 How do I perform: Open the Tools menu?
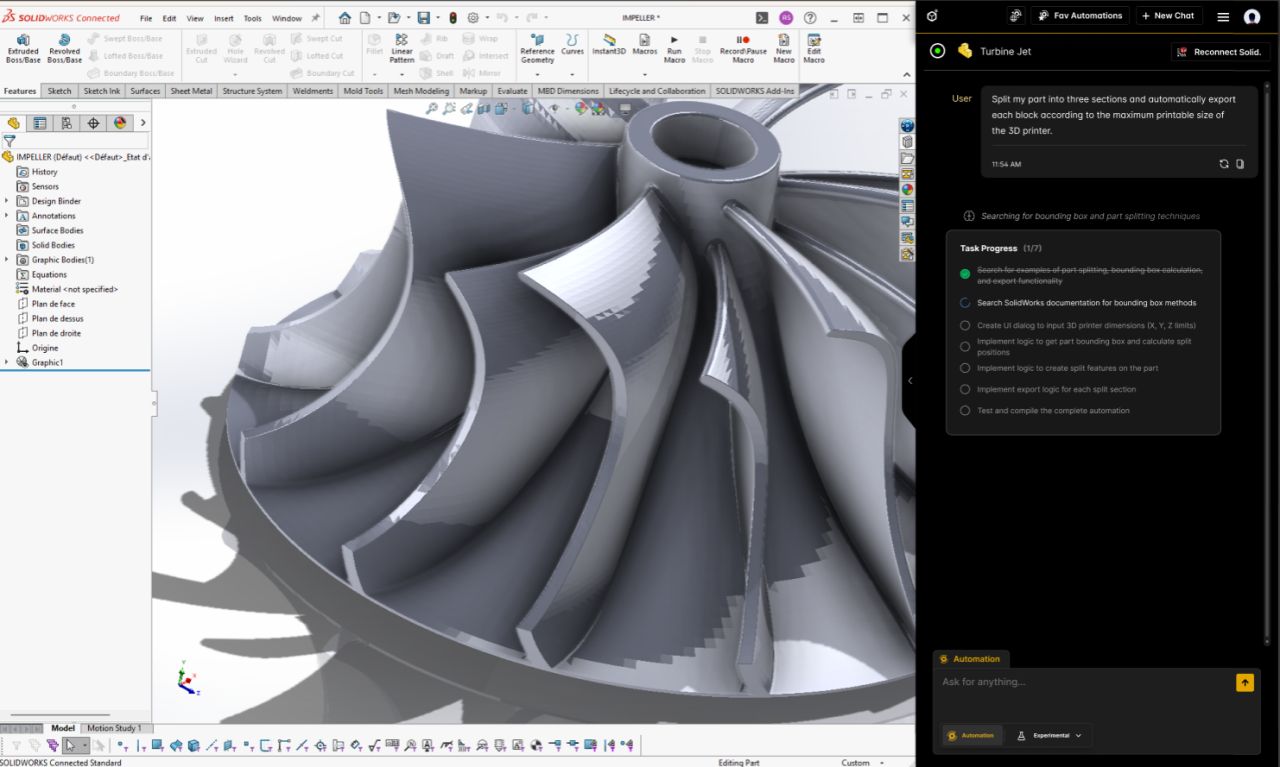[x=252, y=18]
